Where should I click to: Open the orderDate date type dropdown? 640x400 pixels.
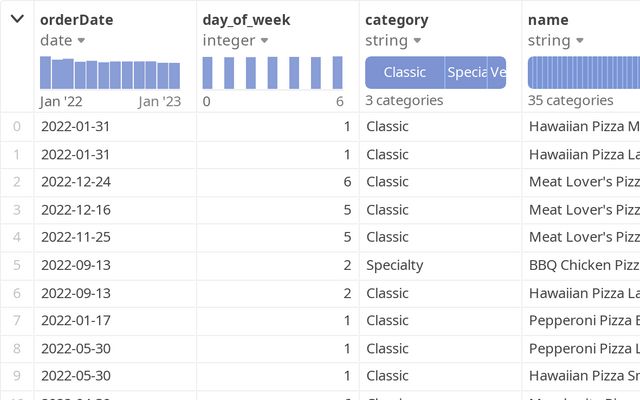point(81,41)
